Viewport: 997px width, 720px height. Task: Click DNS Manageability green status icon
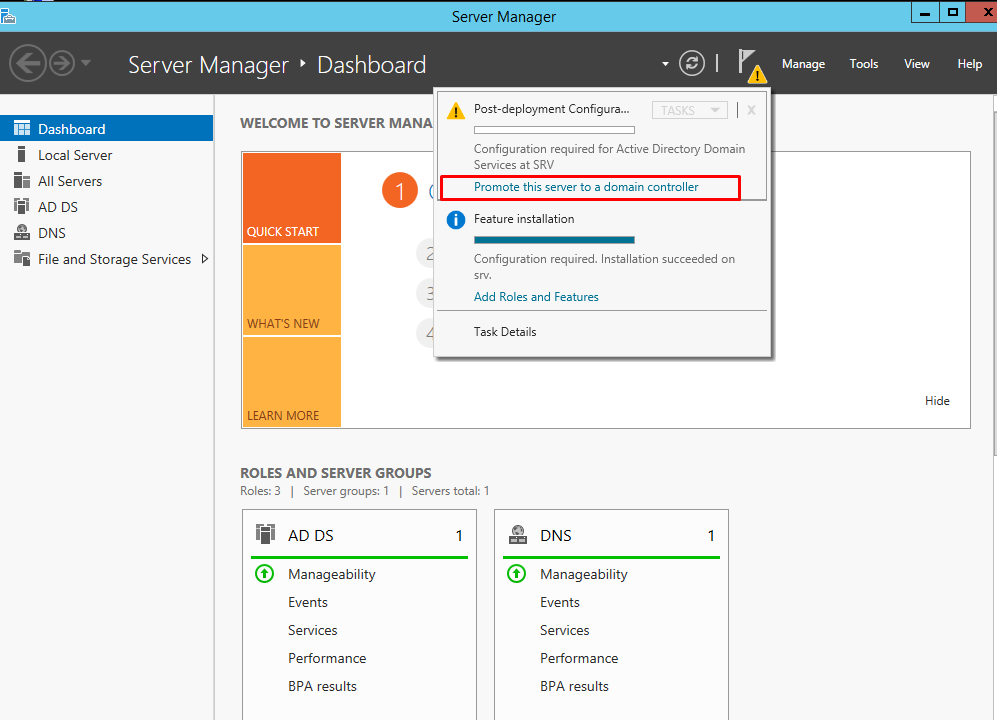(x=516, y=574)
